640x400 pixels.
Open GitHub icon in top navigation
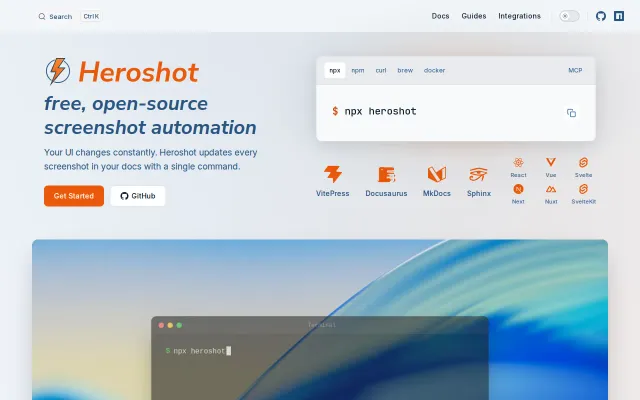[600, 16]
